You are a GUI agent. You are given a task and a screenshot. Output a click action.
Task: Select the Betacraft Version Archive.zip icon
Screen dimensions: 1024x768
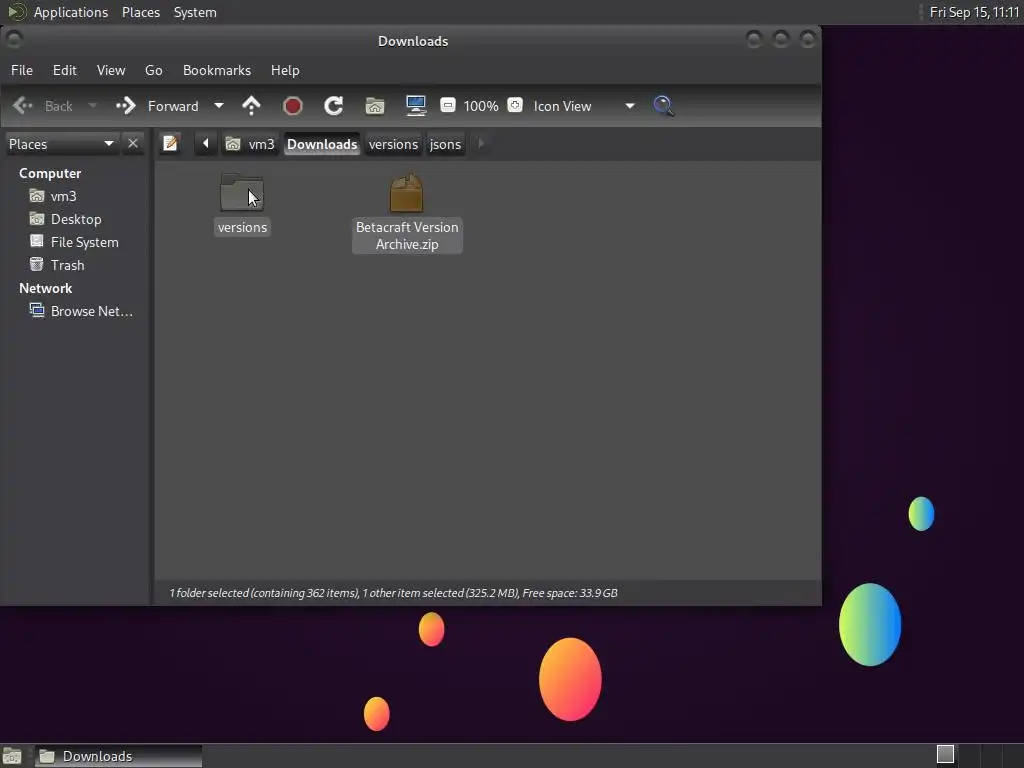[x=406, y=193]
